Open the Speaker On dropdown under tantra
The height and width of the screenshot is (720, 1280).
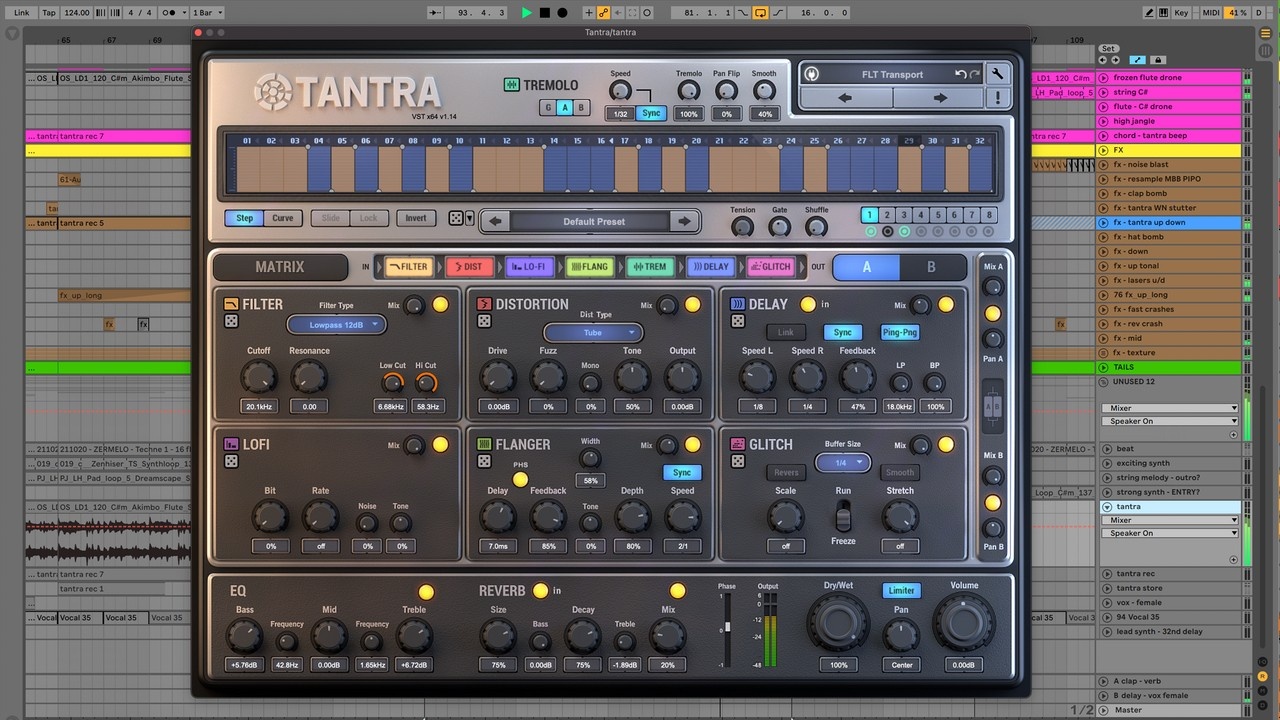pyautogui.click(x=1170, y=533)
